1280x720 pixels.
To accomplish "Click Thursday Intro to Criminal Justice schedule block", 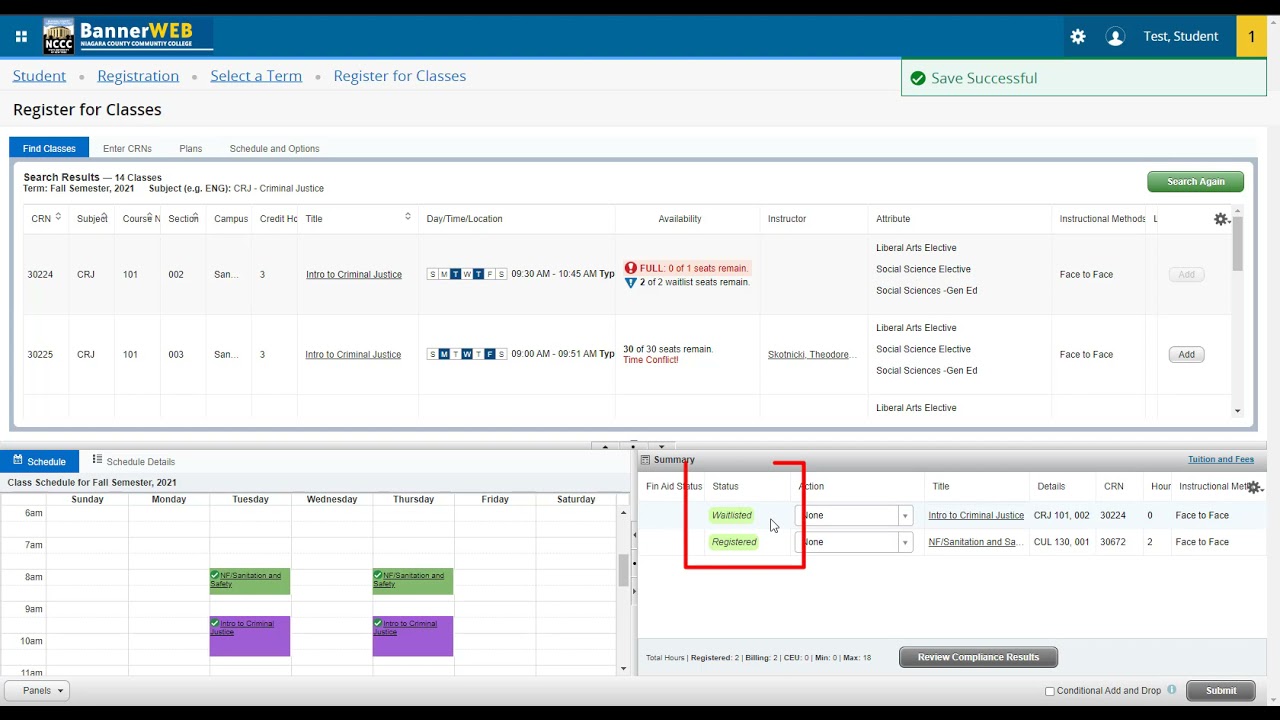I will point(413,636).
